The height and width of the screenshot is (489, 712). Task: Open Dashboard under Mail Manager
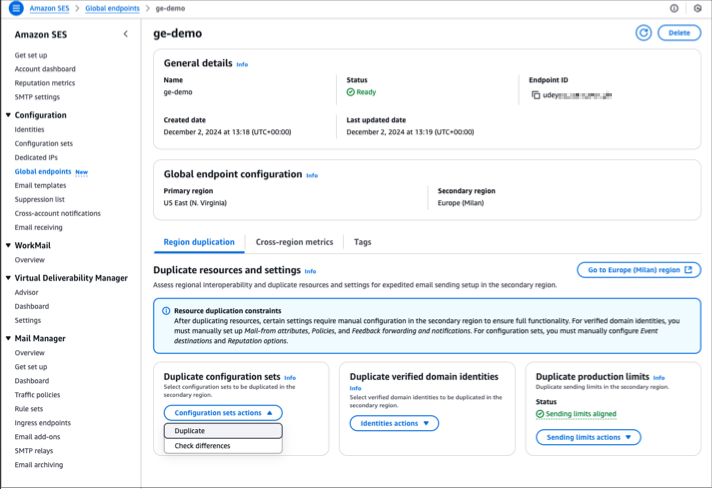(x=32, y=381)
